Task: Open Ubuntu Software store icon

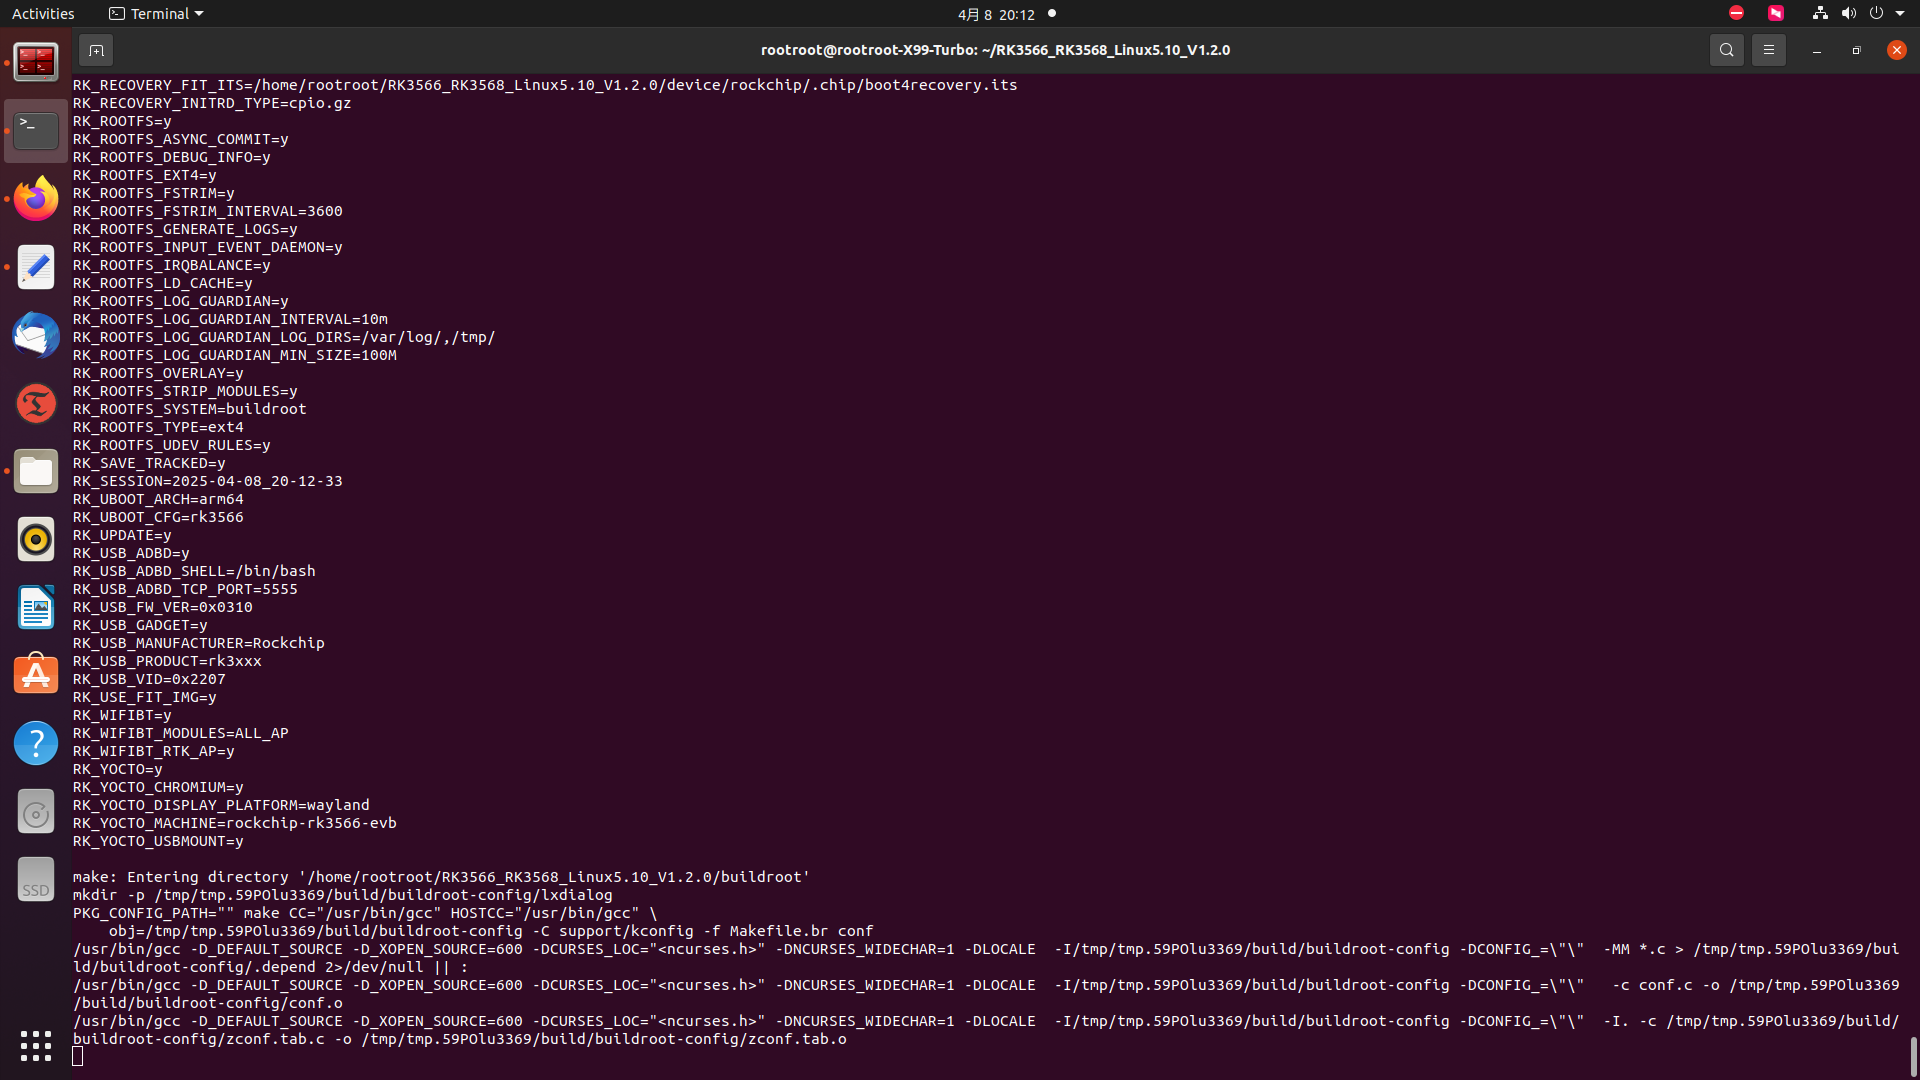Action: [36, 675]
